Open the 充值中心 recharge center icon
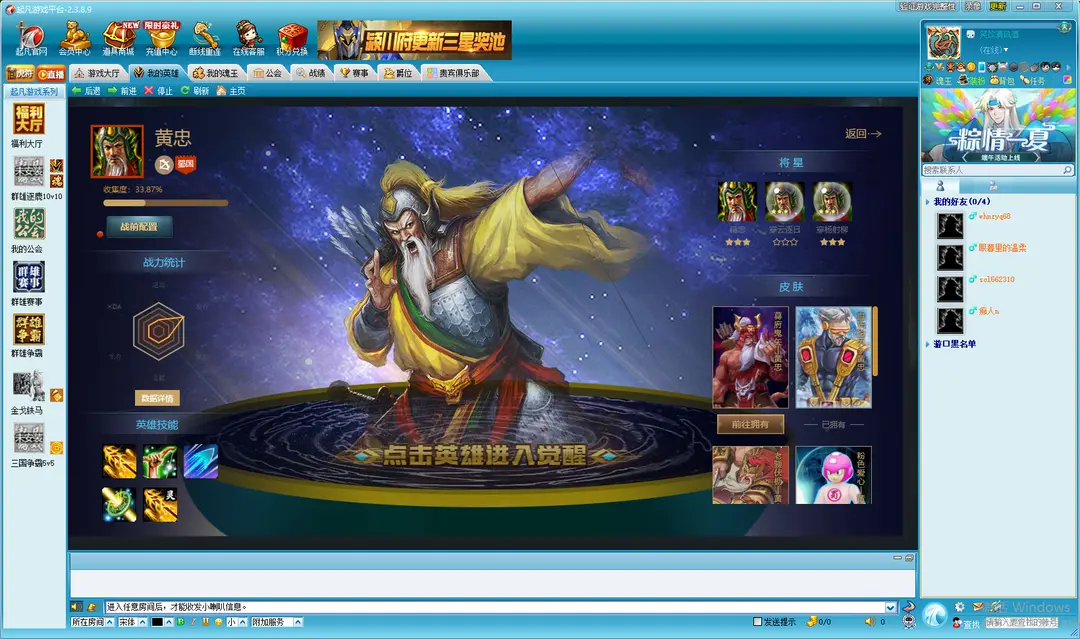 coord(162,39)
